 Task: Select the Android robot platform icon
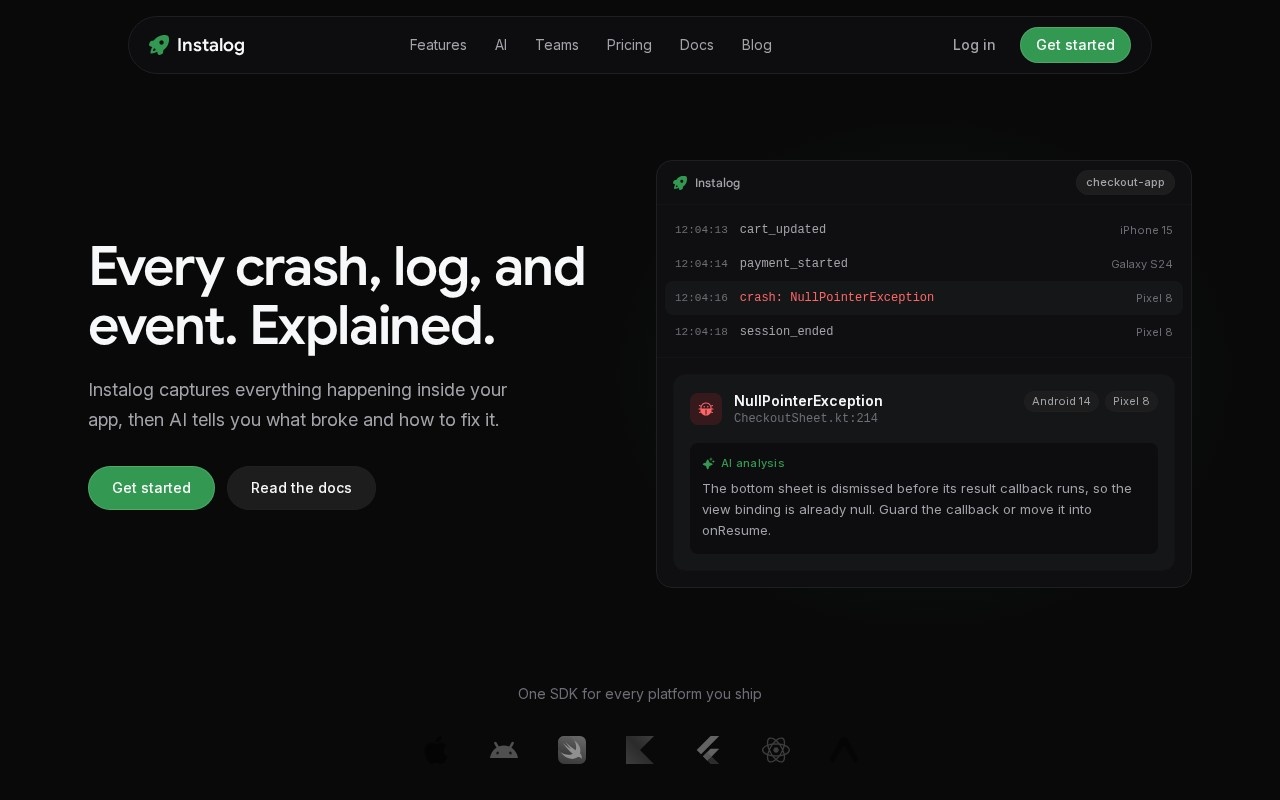(504, 750)
